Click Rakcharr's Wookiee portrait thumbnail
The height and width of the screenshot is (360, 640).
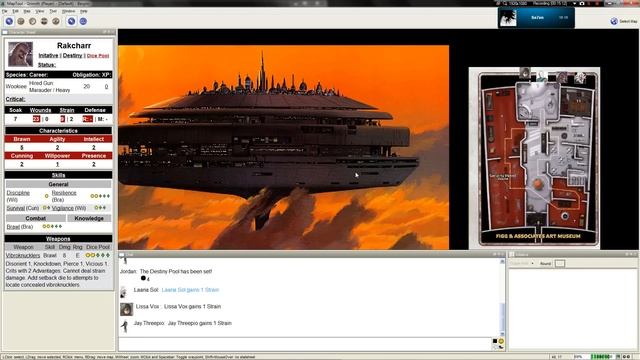click(x=20, y=54)
